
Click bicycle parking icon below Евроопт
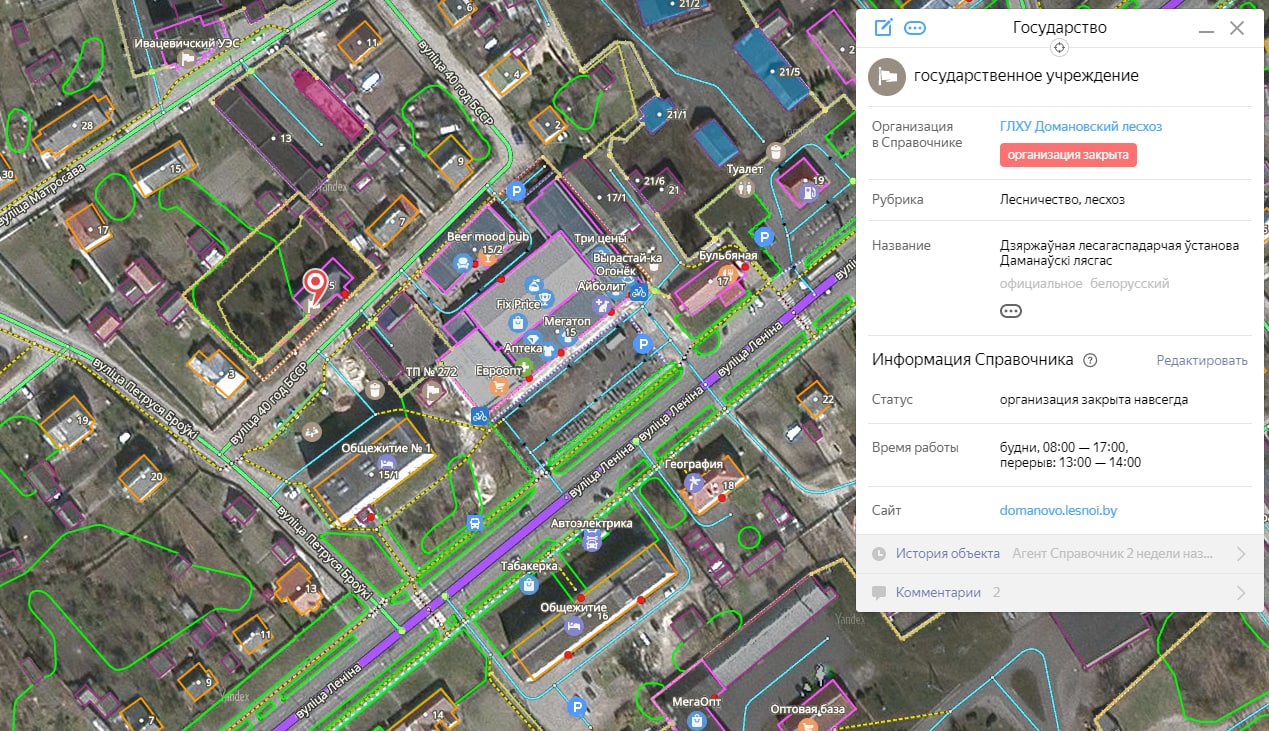tap(480, 414)
